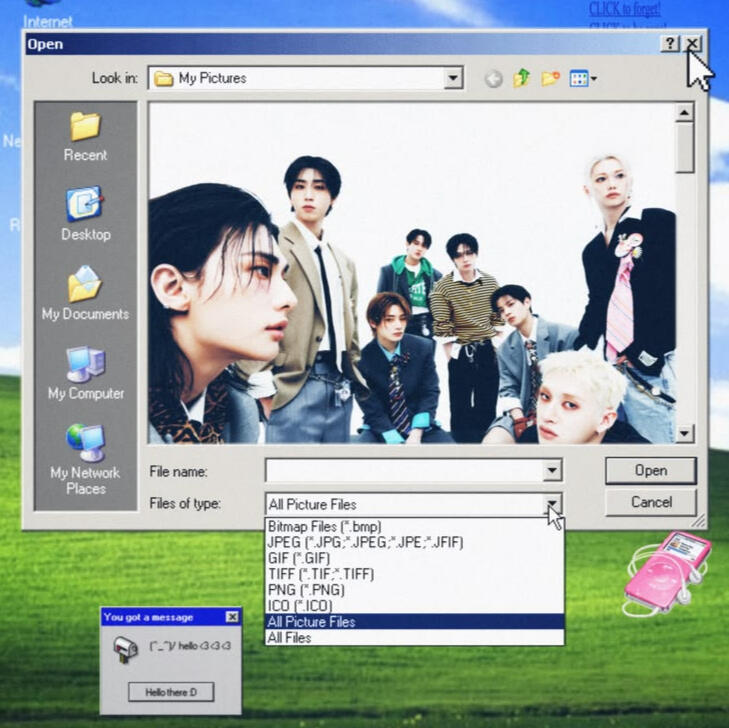Click the Back navigation arrow icon
Viewport: 729px width, 728px height.
(493, 79)
